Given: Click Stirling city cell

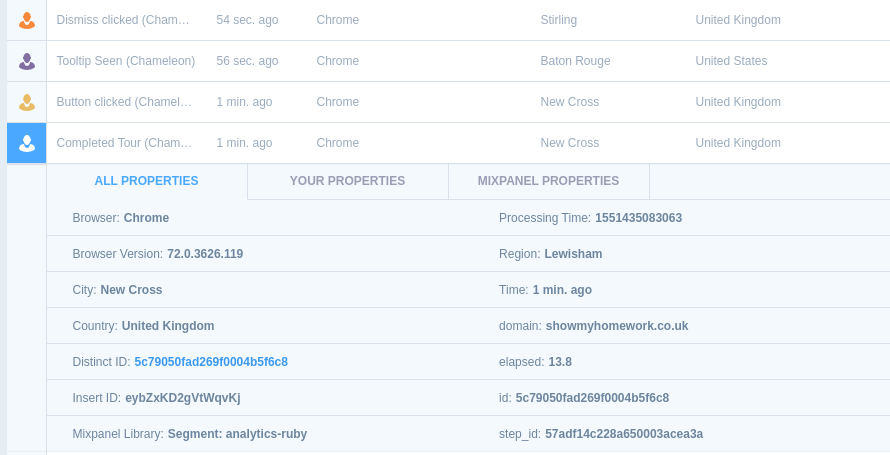Looking at the screenshot, I should [559, 20].
